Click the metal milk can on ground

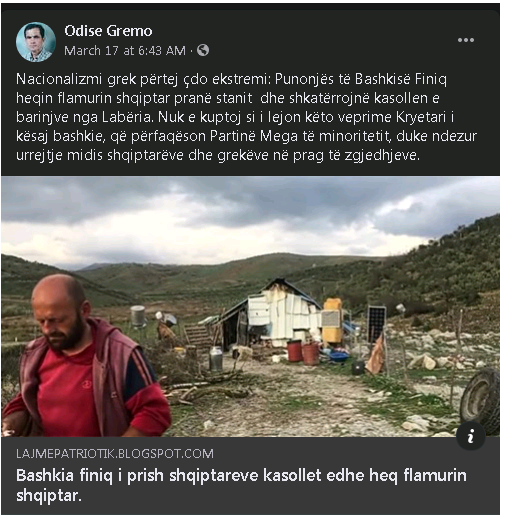coord(216,358)
